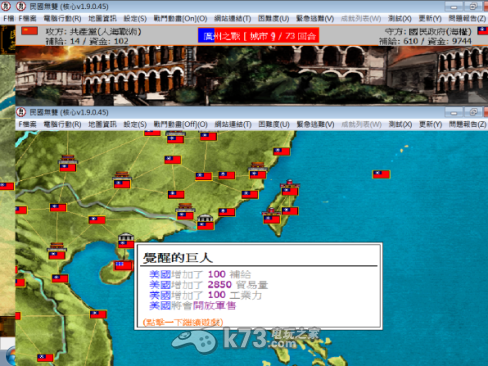This screenshot has height=366, width=488.
Task: Minimize the front 民國無雙 window
Action: click(453, 112)
